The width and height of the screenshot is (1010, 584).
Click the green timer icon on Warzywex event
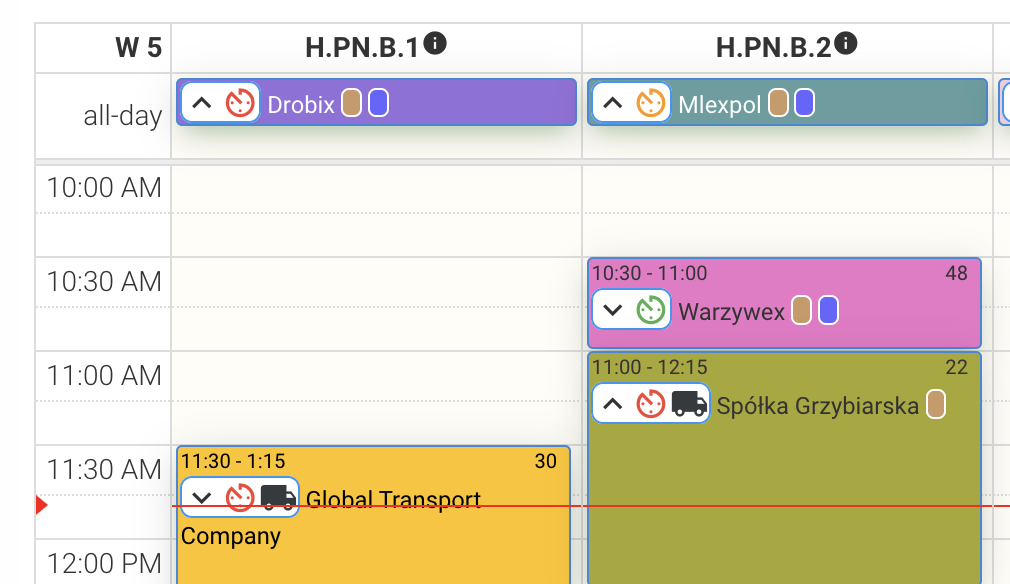click(x=650, y=310)
